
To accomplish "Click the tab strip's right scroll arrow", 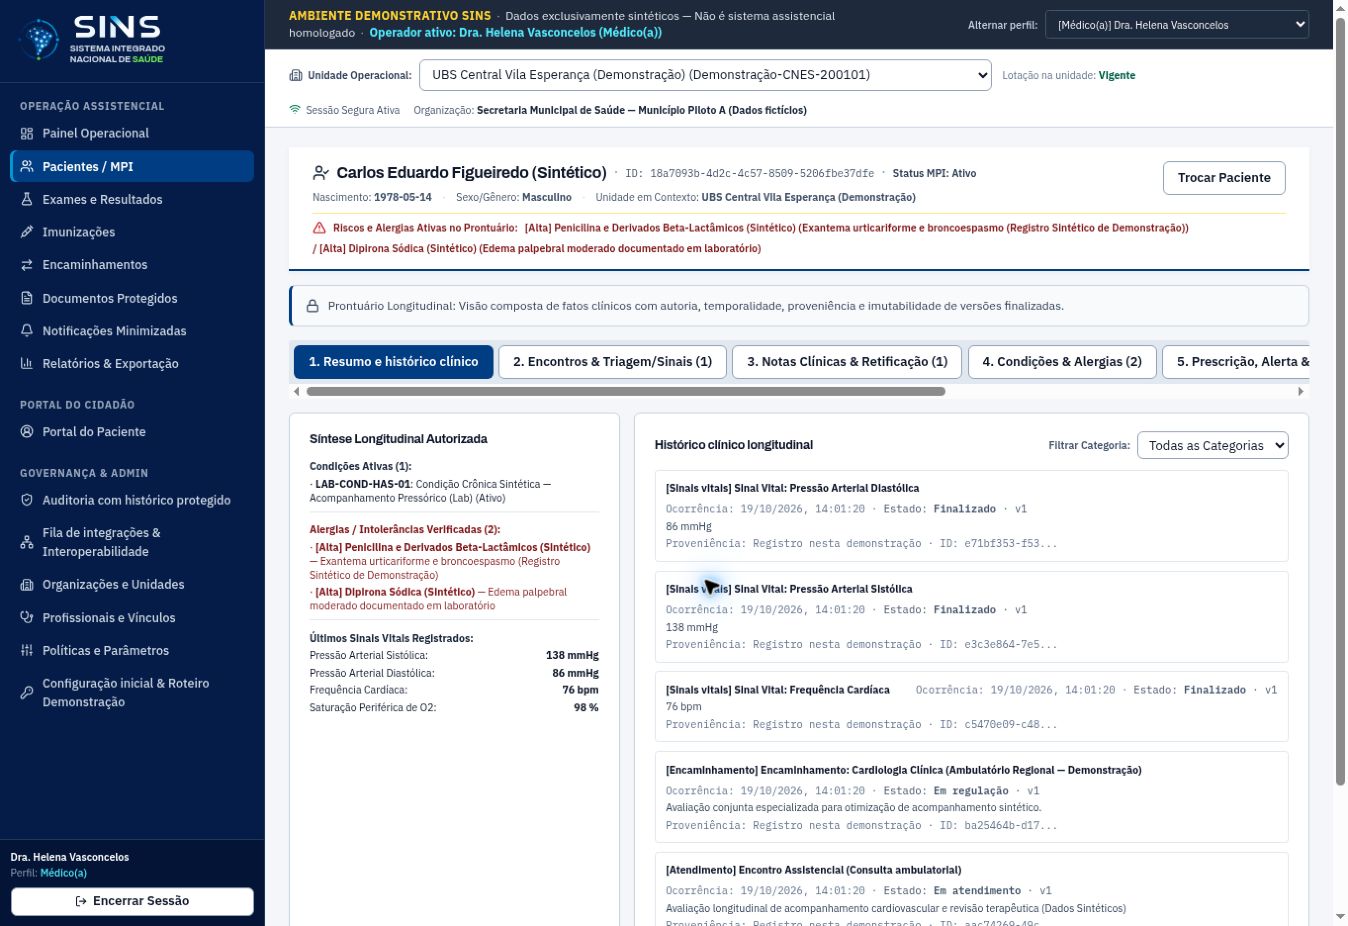I will pyautogui.click(x=1300, y=392).
